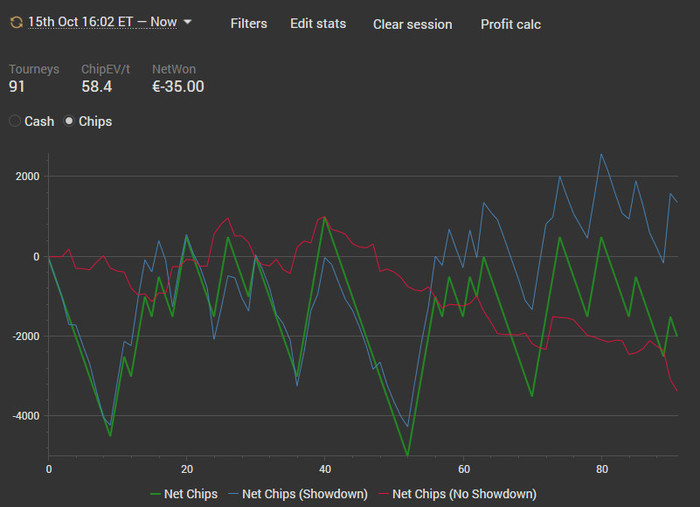Click the NetWon value €-35.00
This screenshot has width=700, height=507.
178,87
